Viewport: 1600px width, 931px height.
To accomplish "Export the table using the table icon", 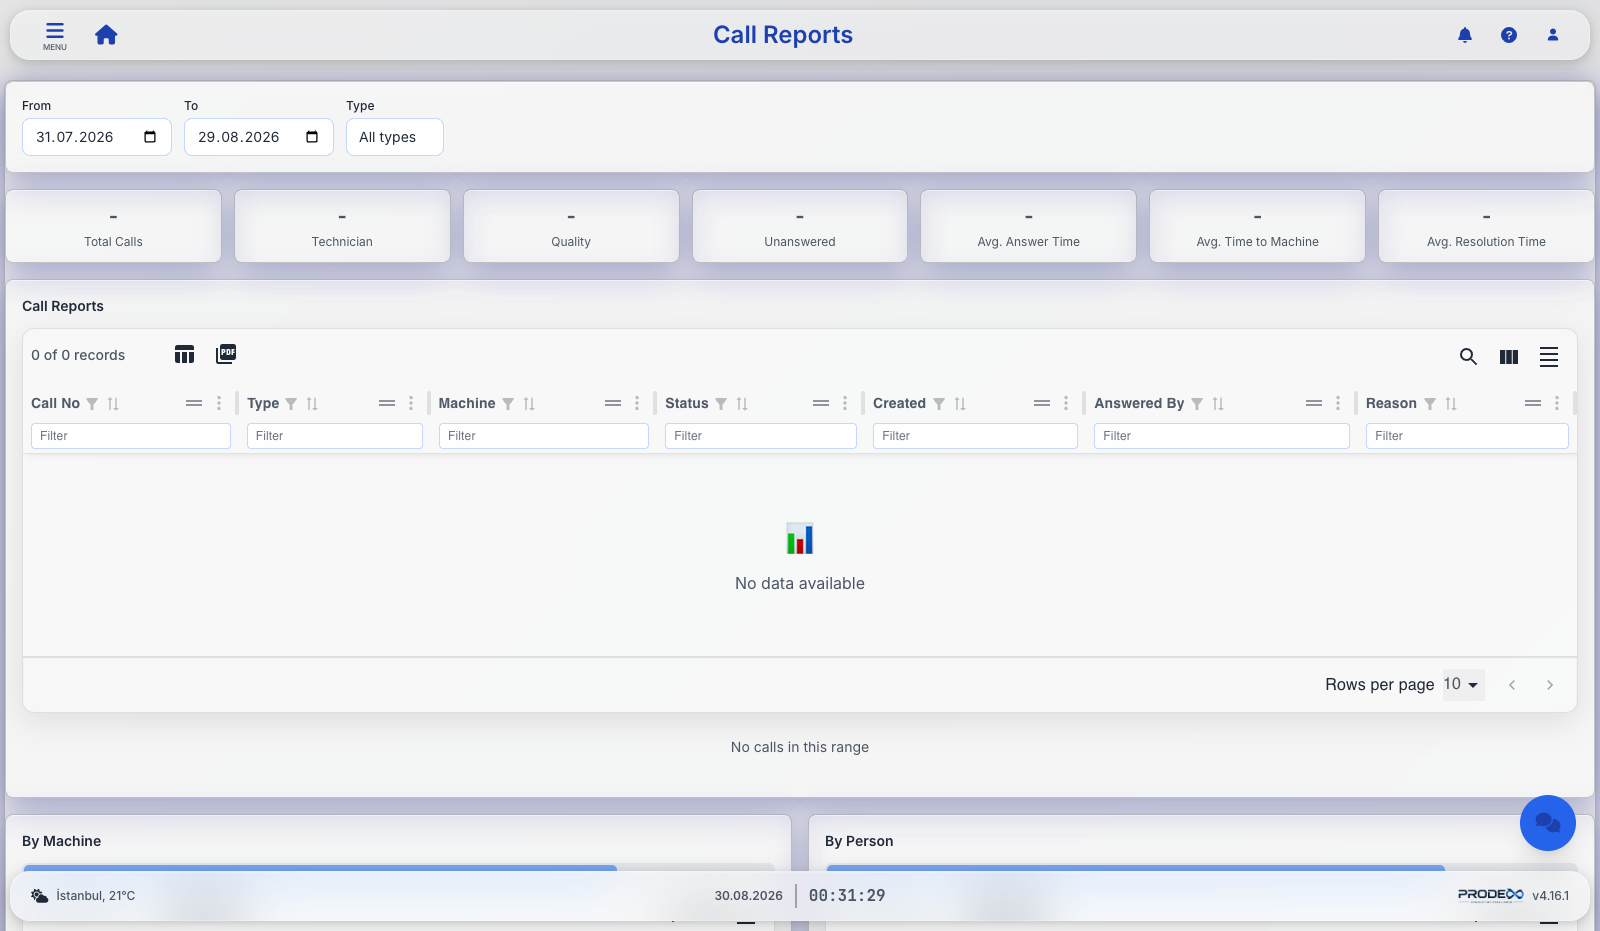I will (x=184, y=354).
